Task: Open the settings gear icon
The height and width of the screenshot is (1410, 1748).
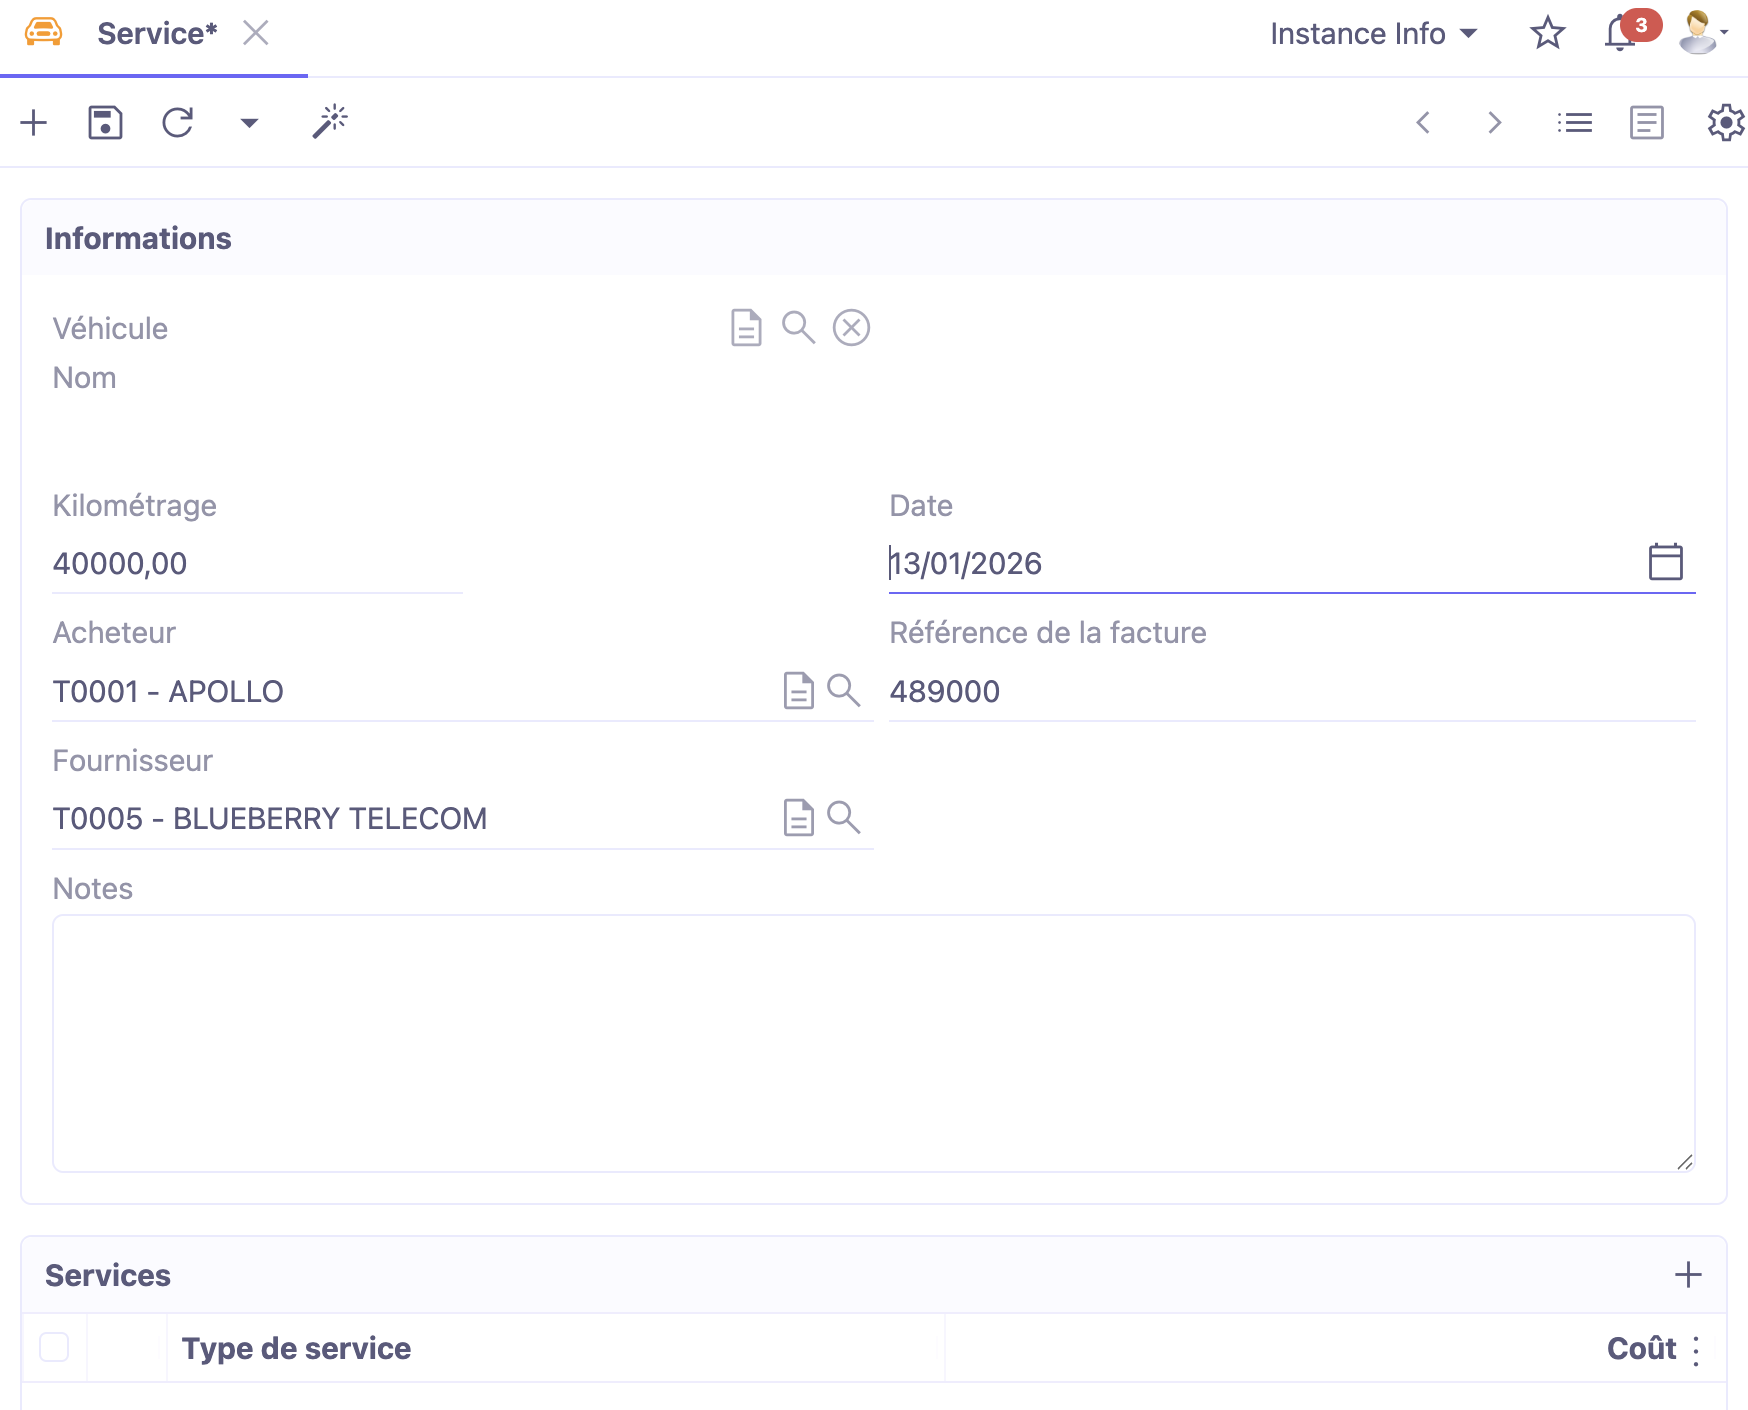Action: (x=1725, y=123)
